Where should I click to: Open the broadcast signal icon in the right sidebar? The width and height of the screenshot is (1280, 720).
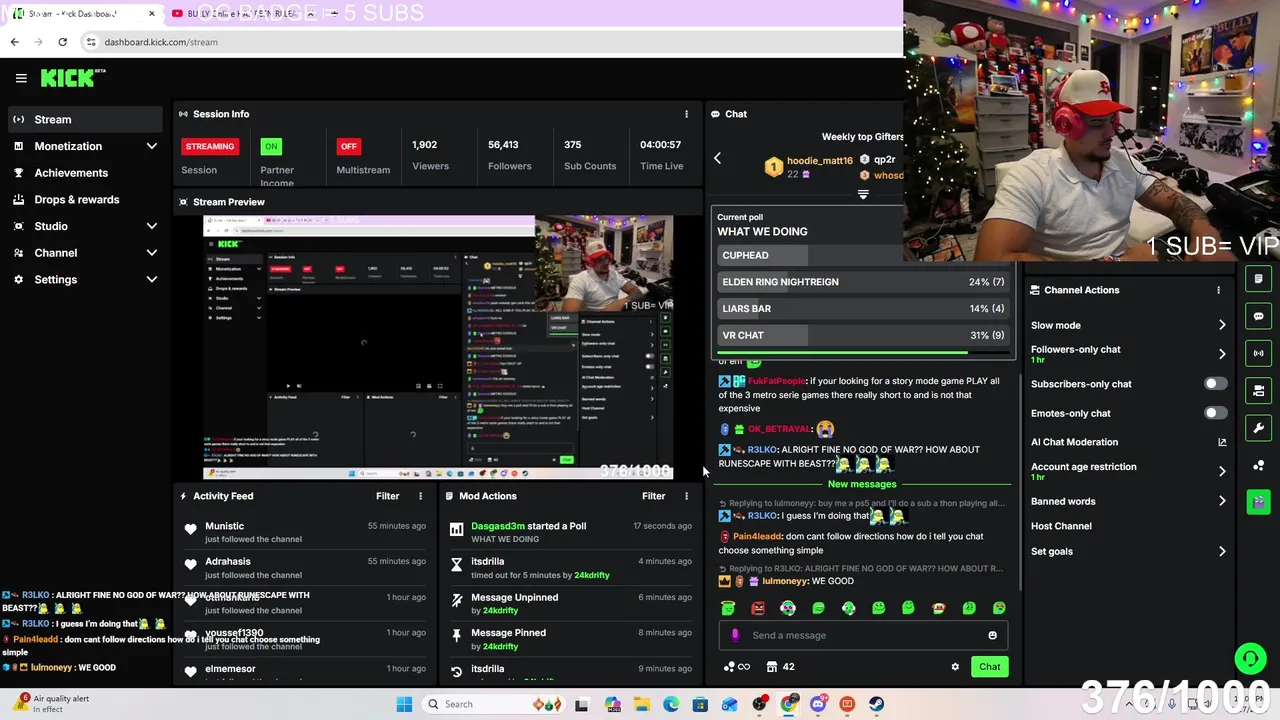1259,353
